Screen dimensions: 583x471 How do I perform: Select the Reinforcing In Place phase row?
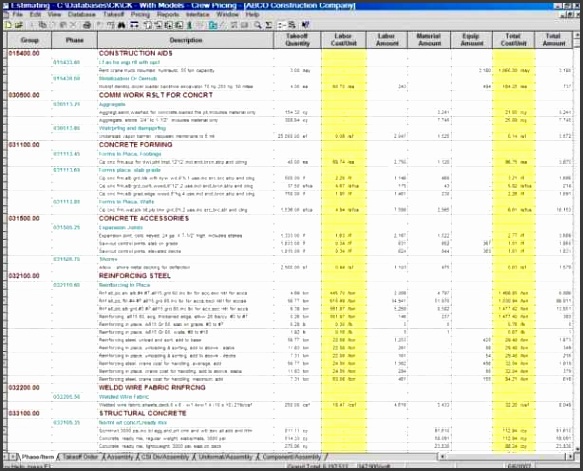(x=124, y=285)
